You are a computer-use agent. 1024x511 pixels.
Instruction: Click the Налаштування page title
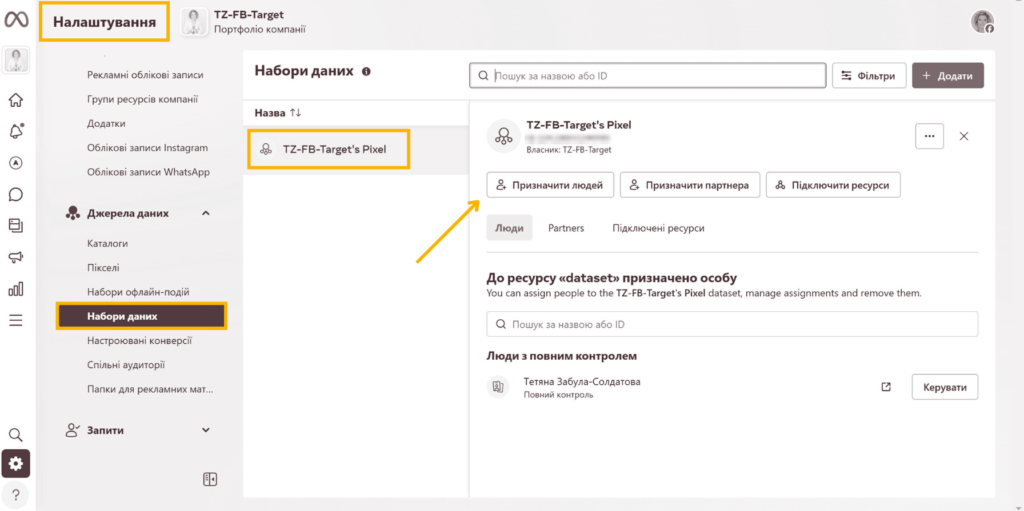click(x=104, y=22)
